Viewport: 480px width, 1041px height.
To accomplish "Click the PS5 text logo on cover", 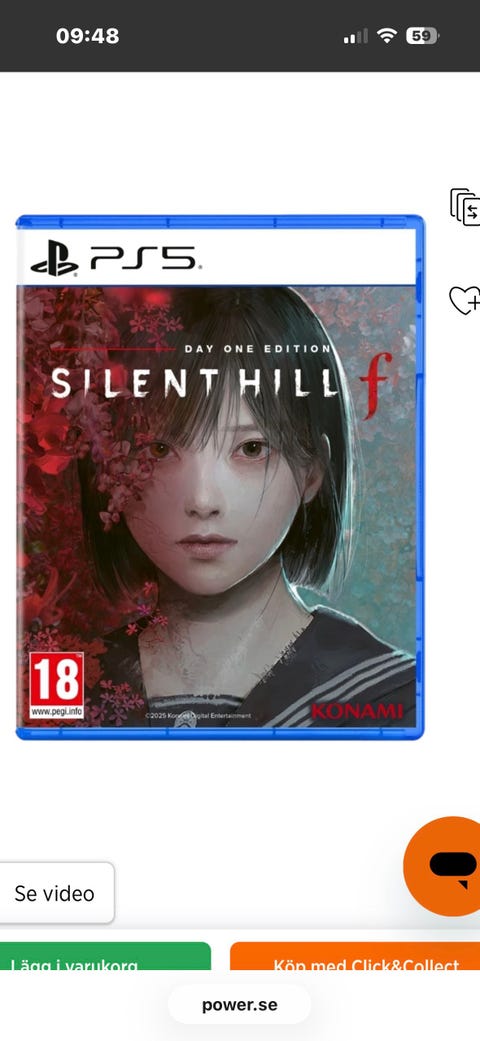I will coord(142,258).
